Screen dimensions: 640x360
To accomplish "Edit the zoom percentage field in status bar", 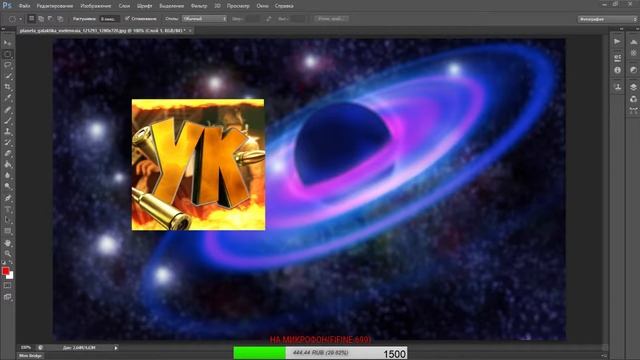I will (x=26, y=348).
